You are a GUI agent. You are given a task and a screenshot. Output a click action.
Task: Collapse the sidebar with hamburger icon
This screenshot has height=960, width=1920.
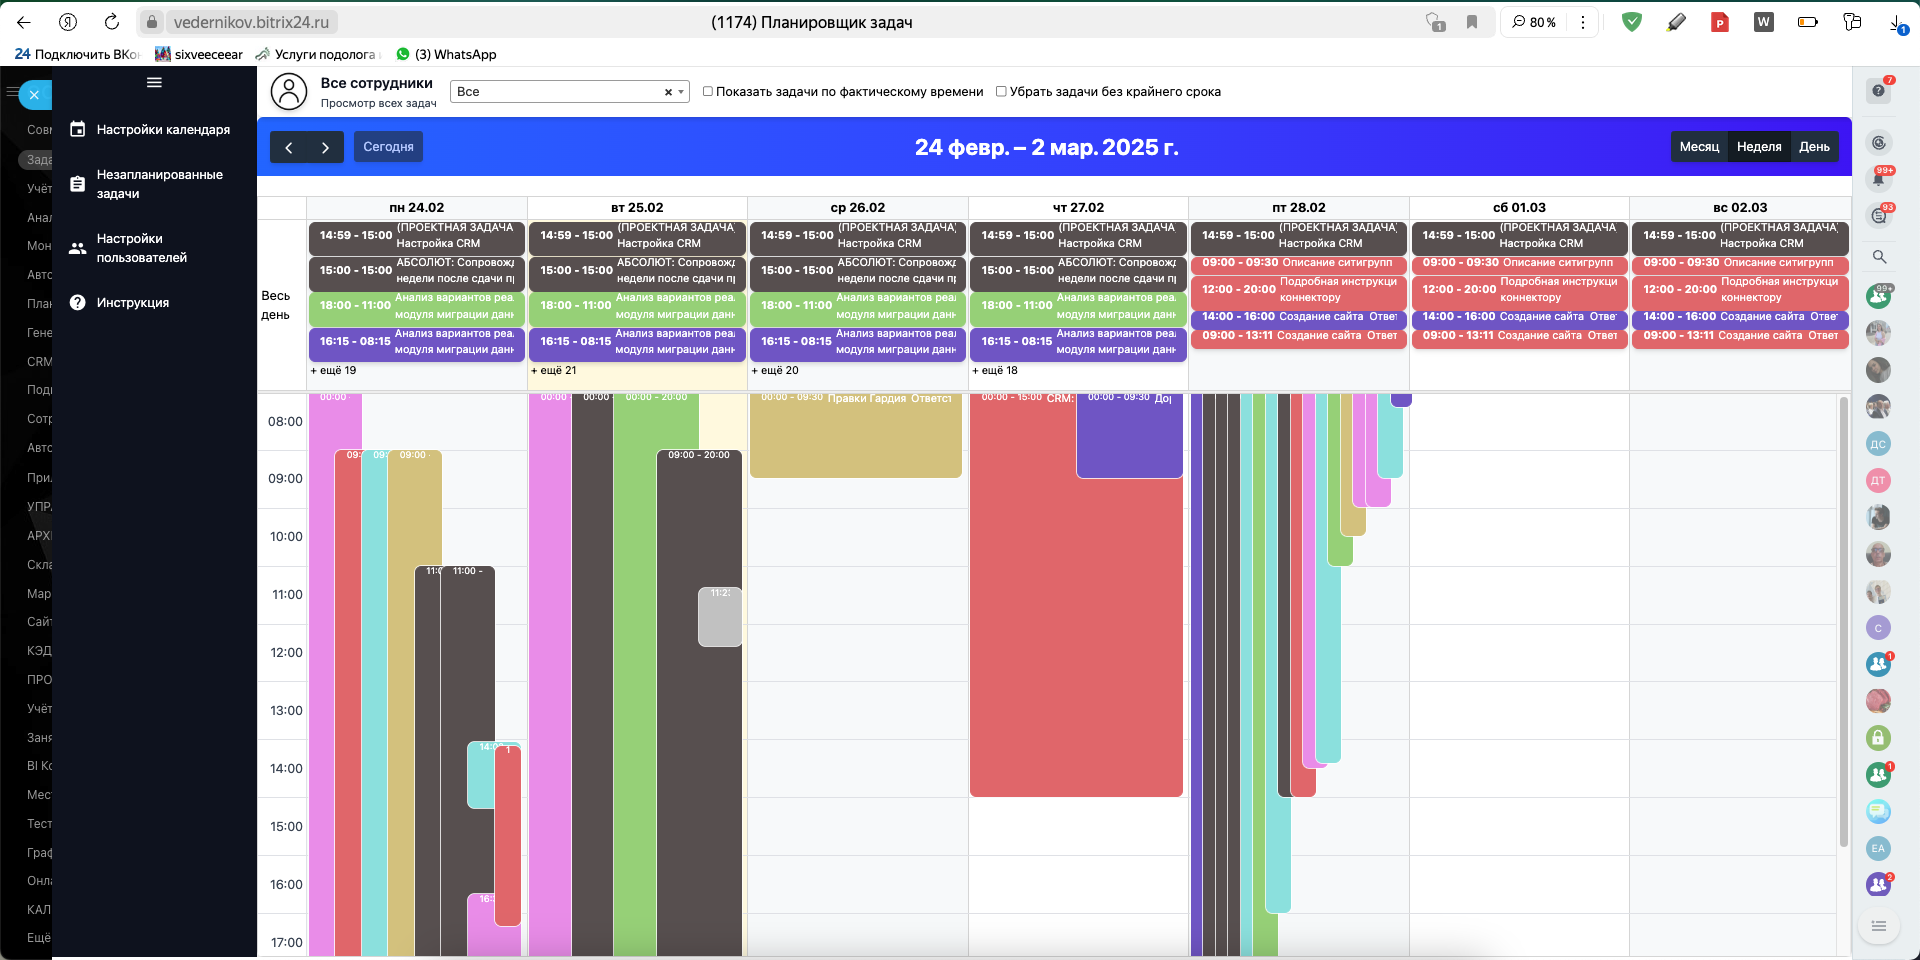(x=154, y=83)
